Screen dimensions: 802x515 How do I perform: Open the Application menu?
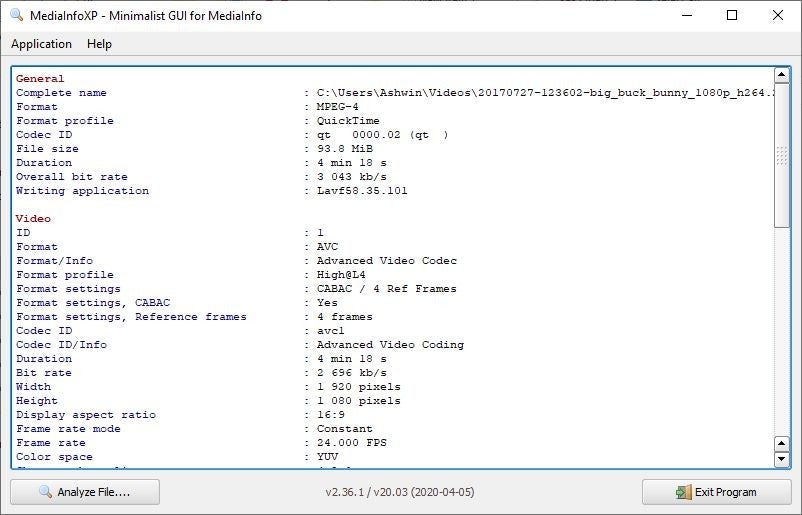pos(41,44)
